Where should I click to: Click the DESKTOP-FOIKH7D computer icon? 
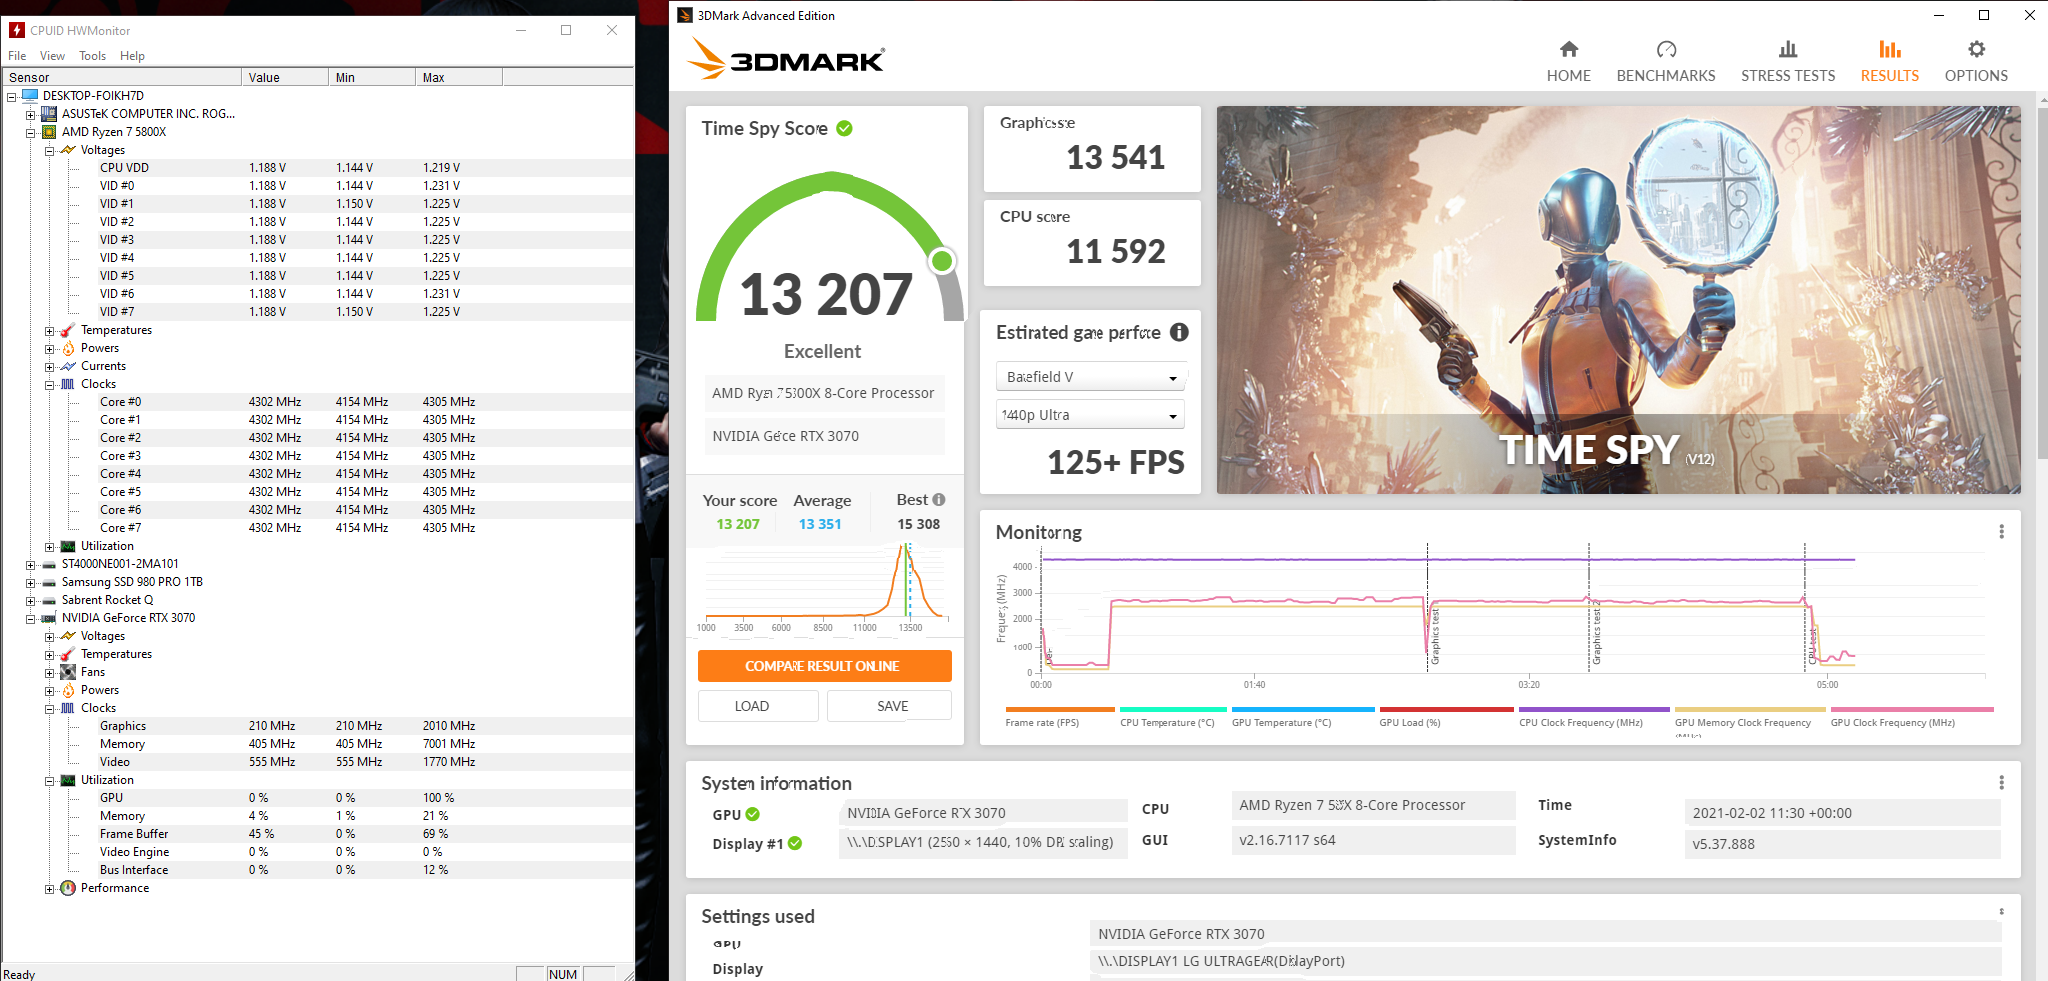pos(30,96)
